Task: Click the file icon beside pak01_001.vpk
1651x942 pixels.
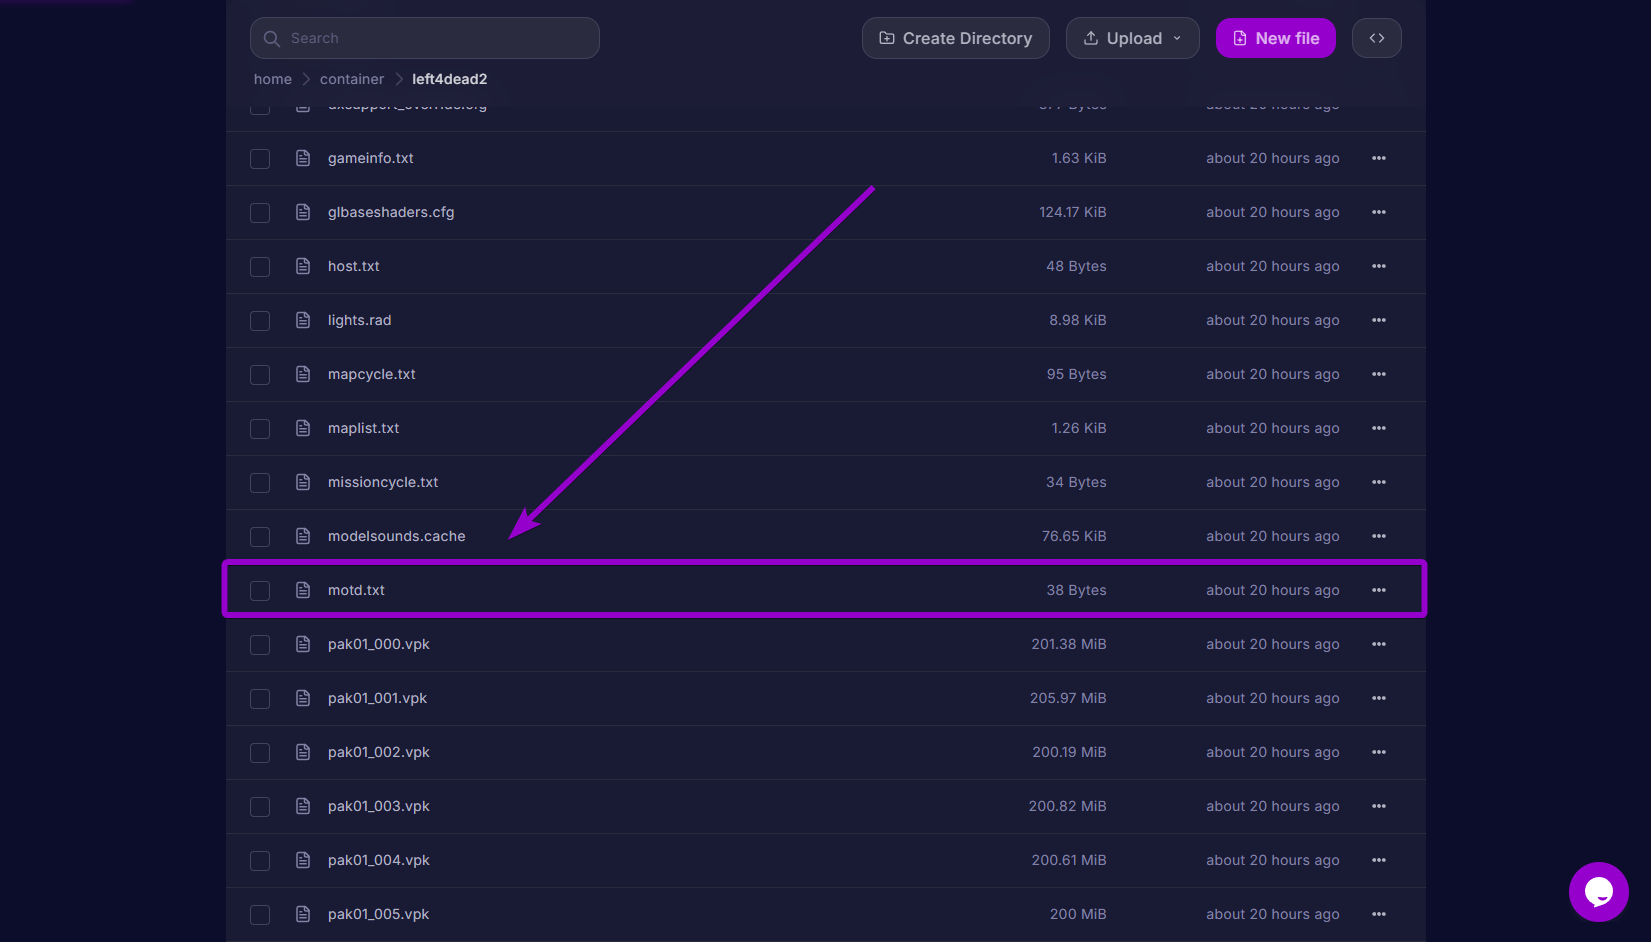Action: click(x=303, y=698)
